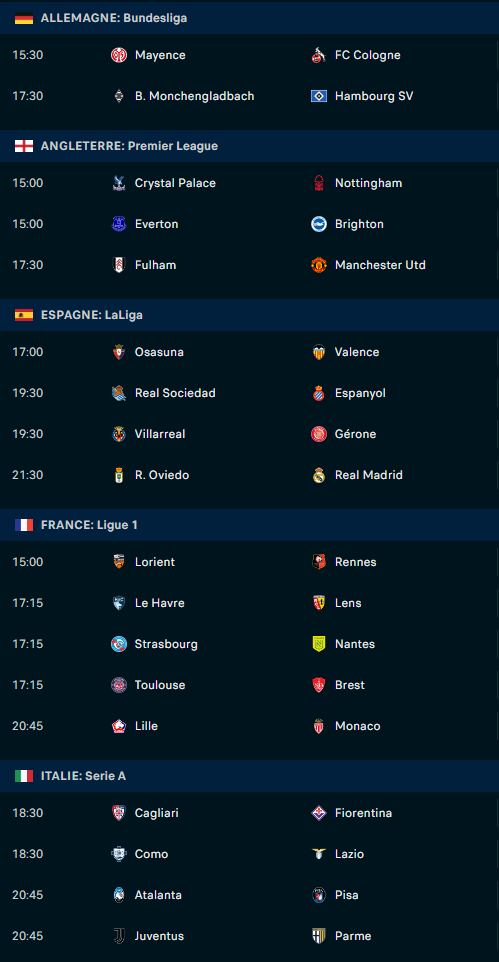
Task: Click the Italian flag icon
Action: 24,776
